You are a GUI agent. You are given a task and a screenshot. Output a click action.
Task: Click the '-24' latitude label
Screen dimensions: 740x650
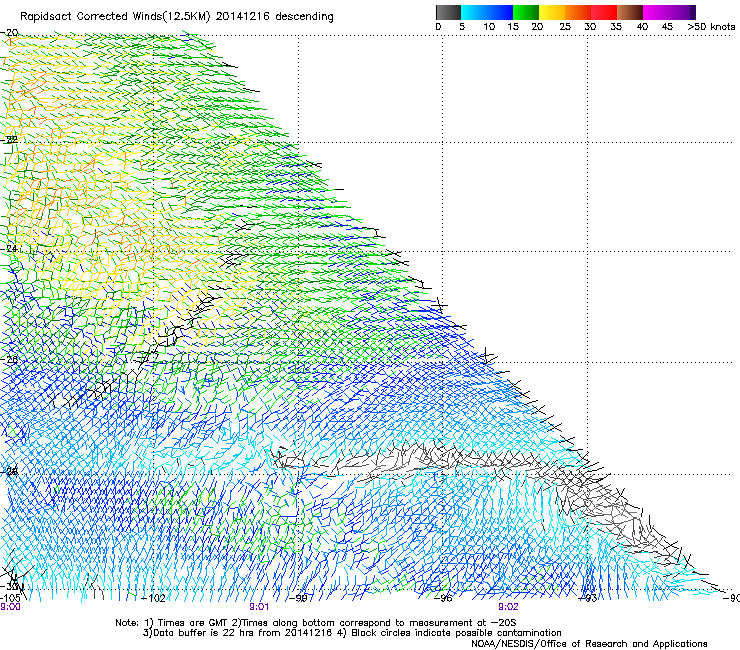pyautogui.click(x=10, y=248)
